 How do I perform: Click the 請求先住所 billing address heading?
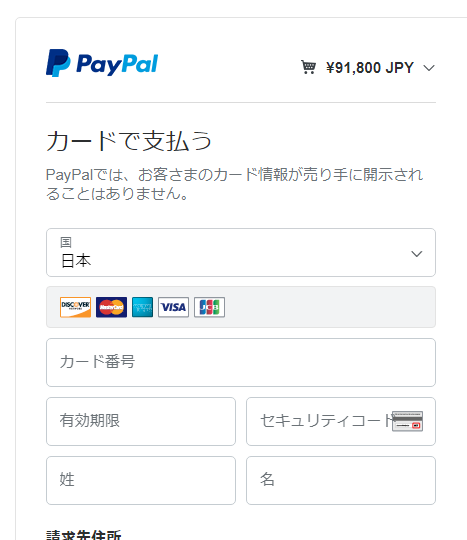click(84, 535)
